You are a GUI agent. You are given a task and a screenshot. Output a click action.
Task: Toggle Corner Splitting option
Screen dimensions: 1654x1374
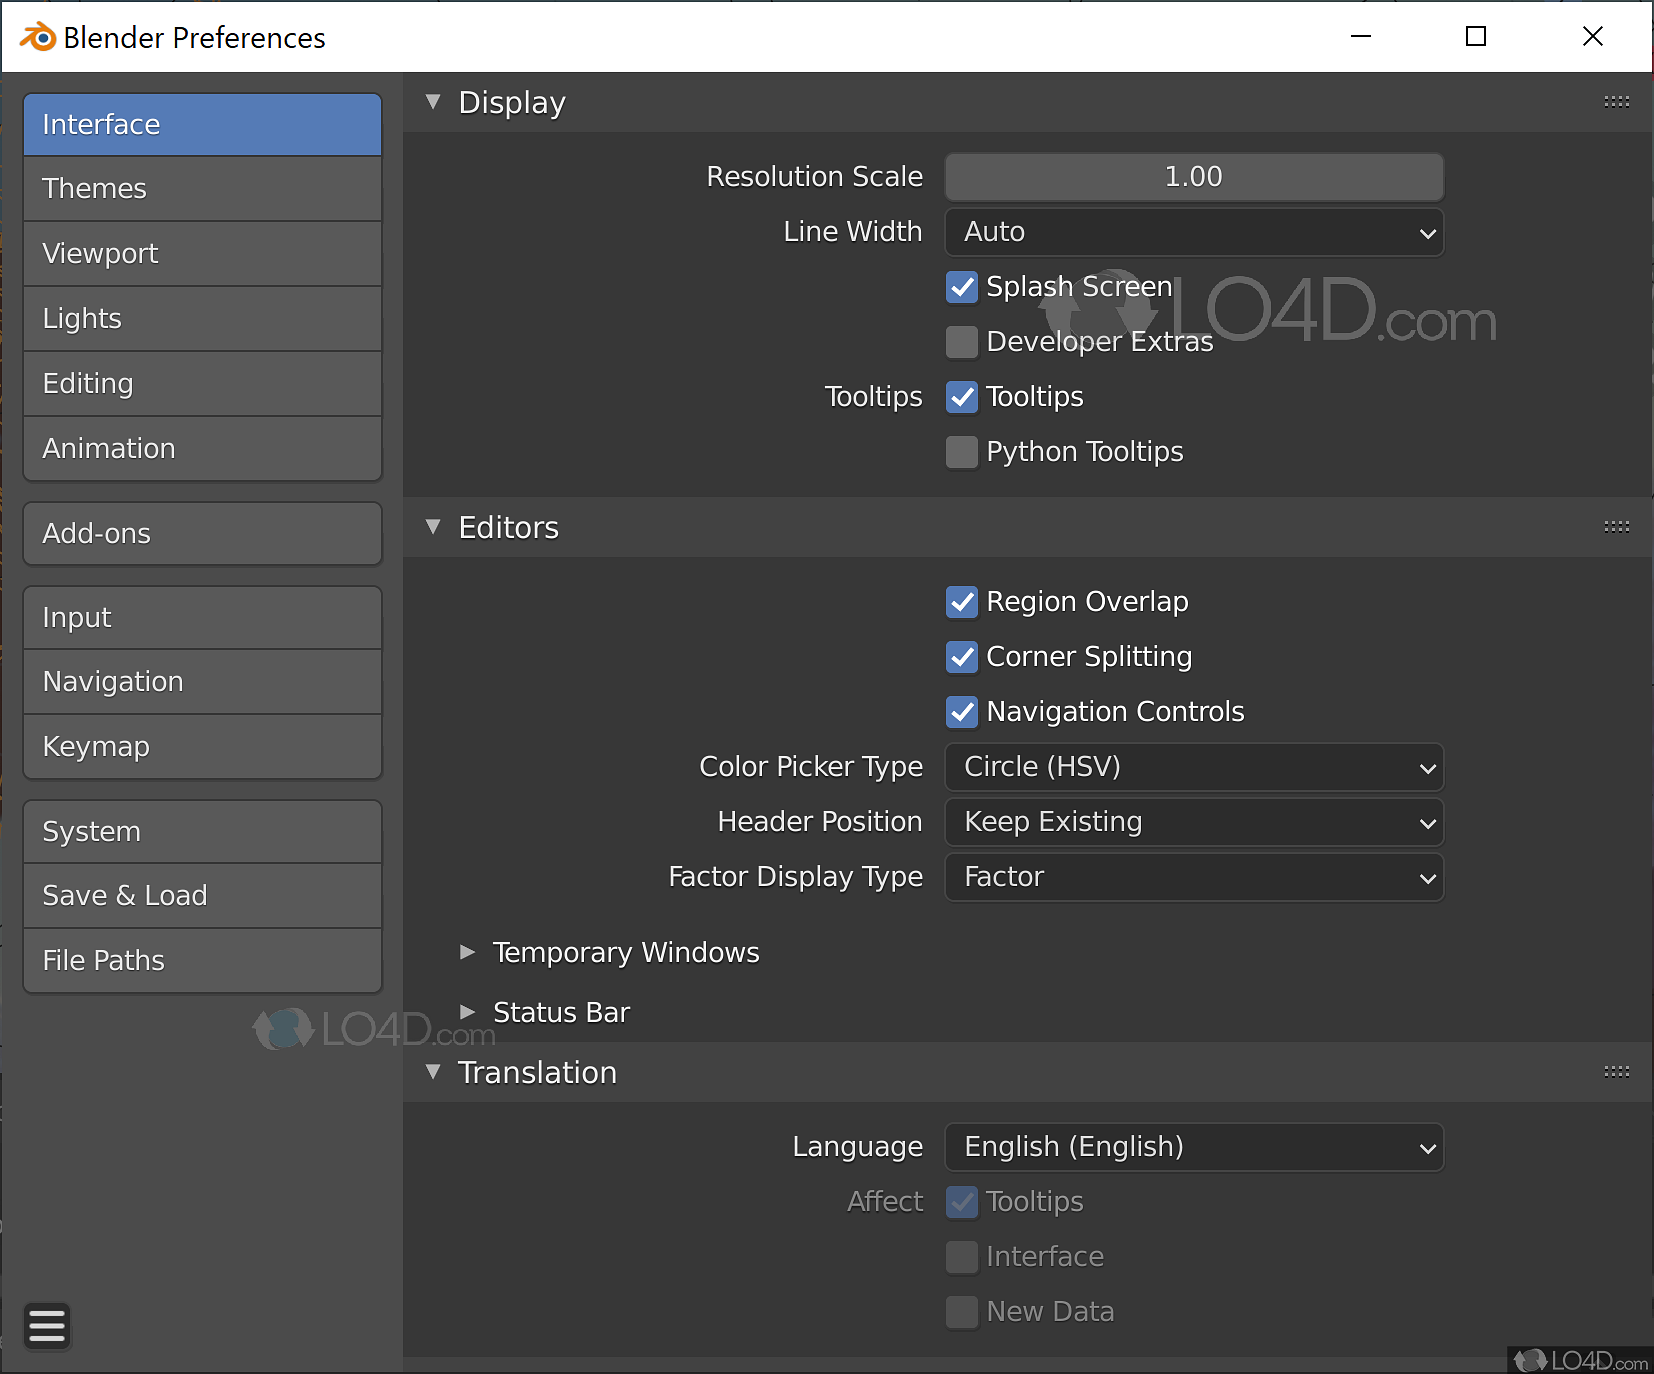pyautogui.click(x=962, y=657)
